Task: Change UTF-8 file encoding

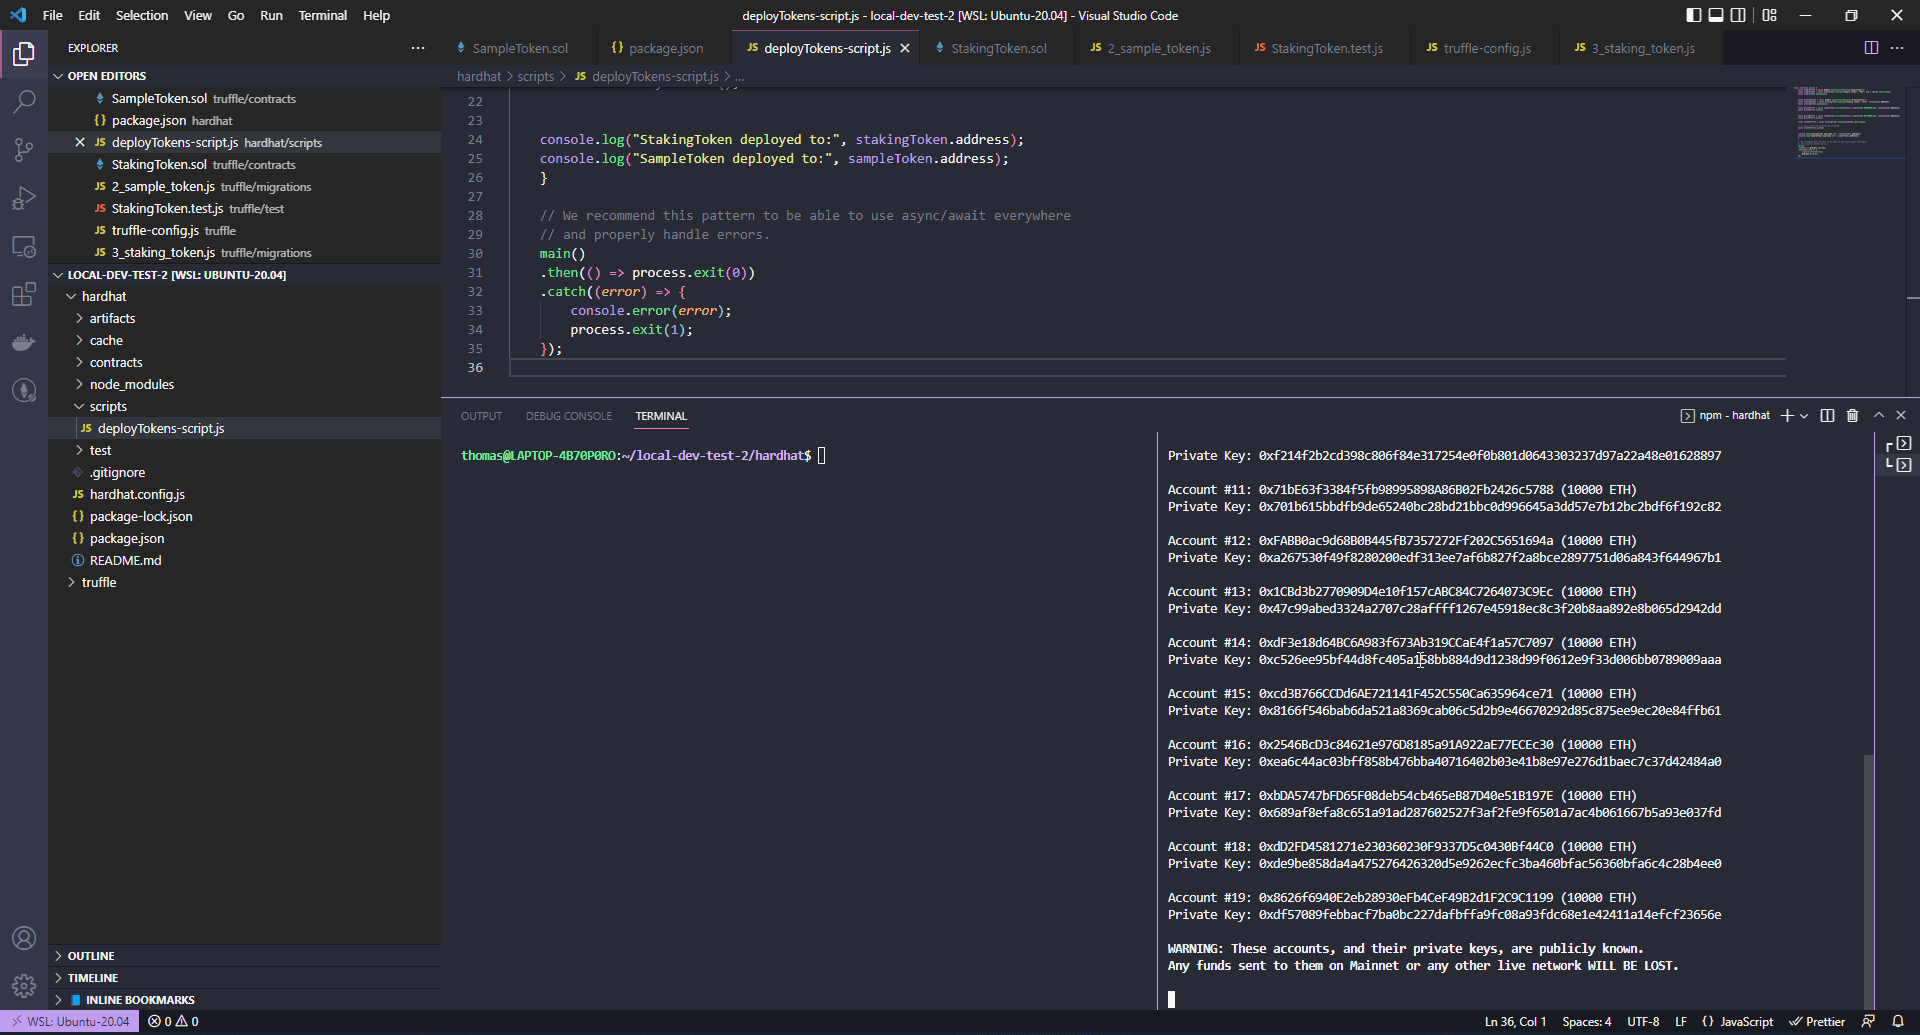Action: click(x=1643, y=1021)
